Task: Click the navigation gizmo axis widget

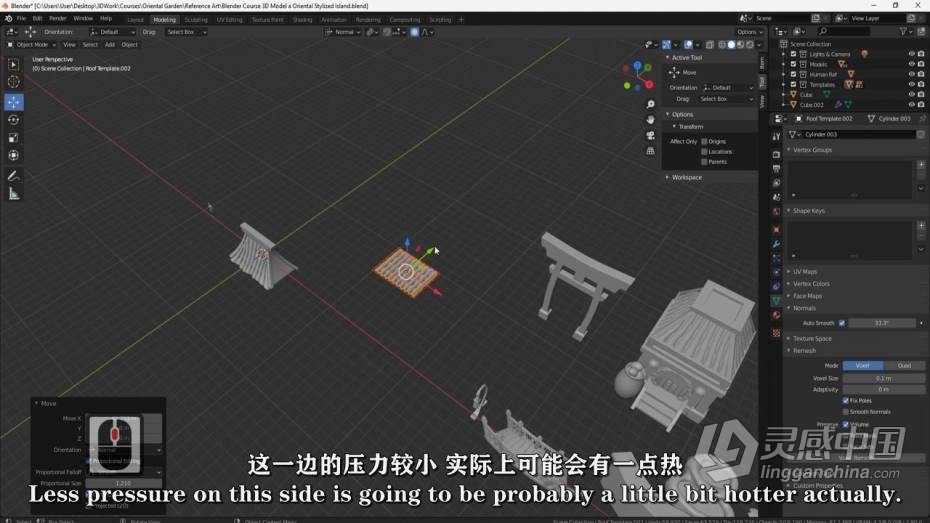Action: 638,76
